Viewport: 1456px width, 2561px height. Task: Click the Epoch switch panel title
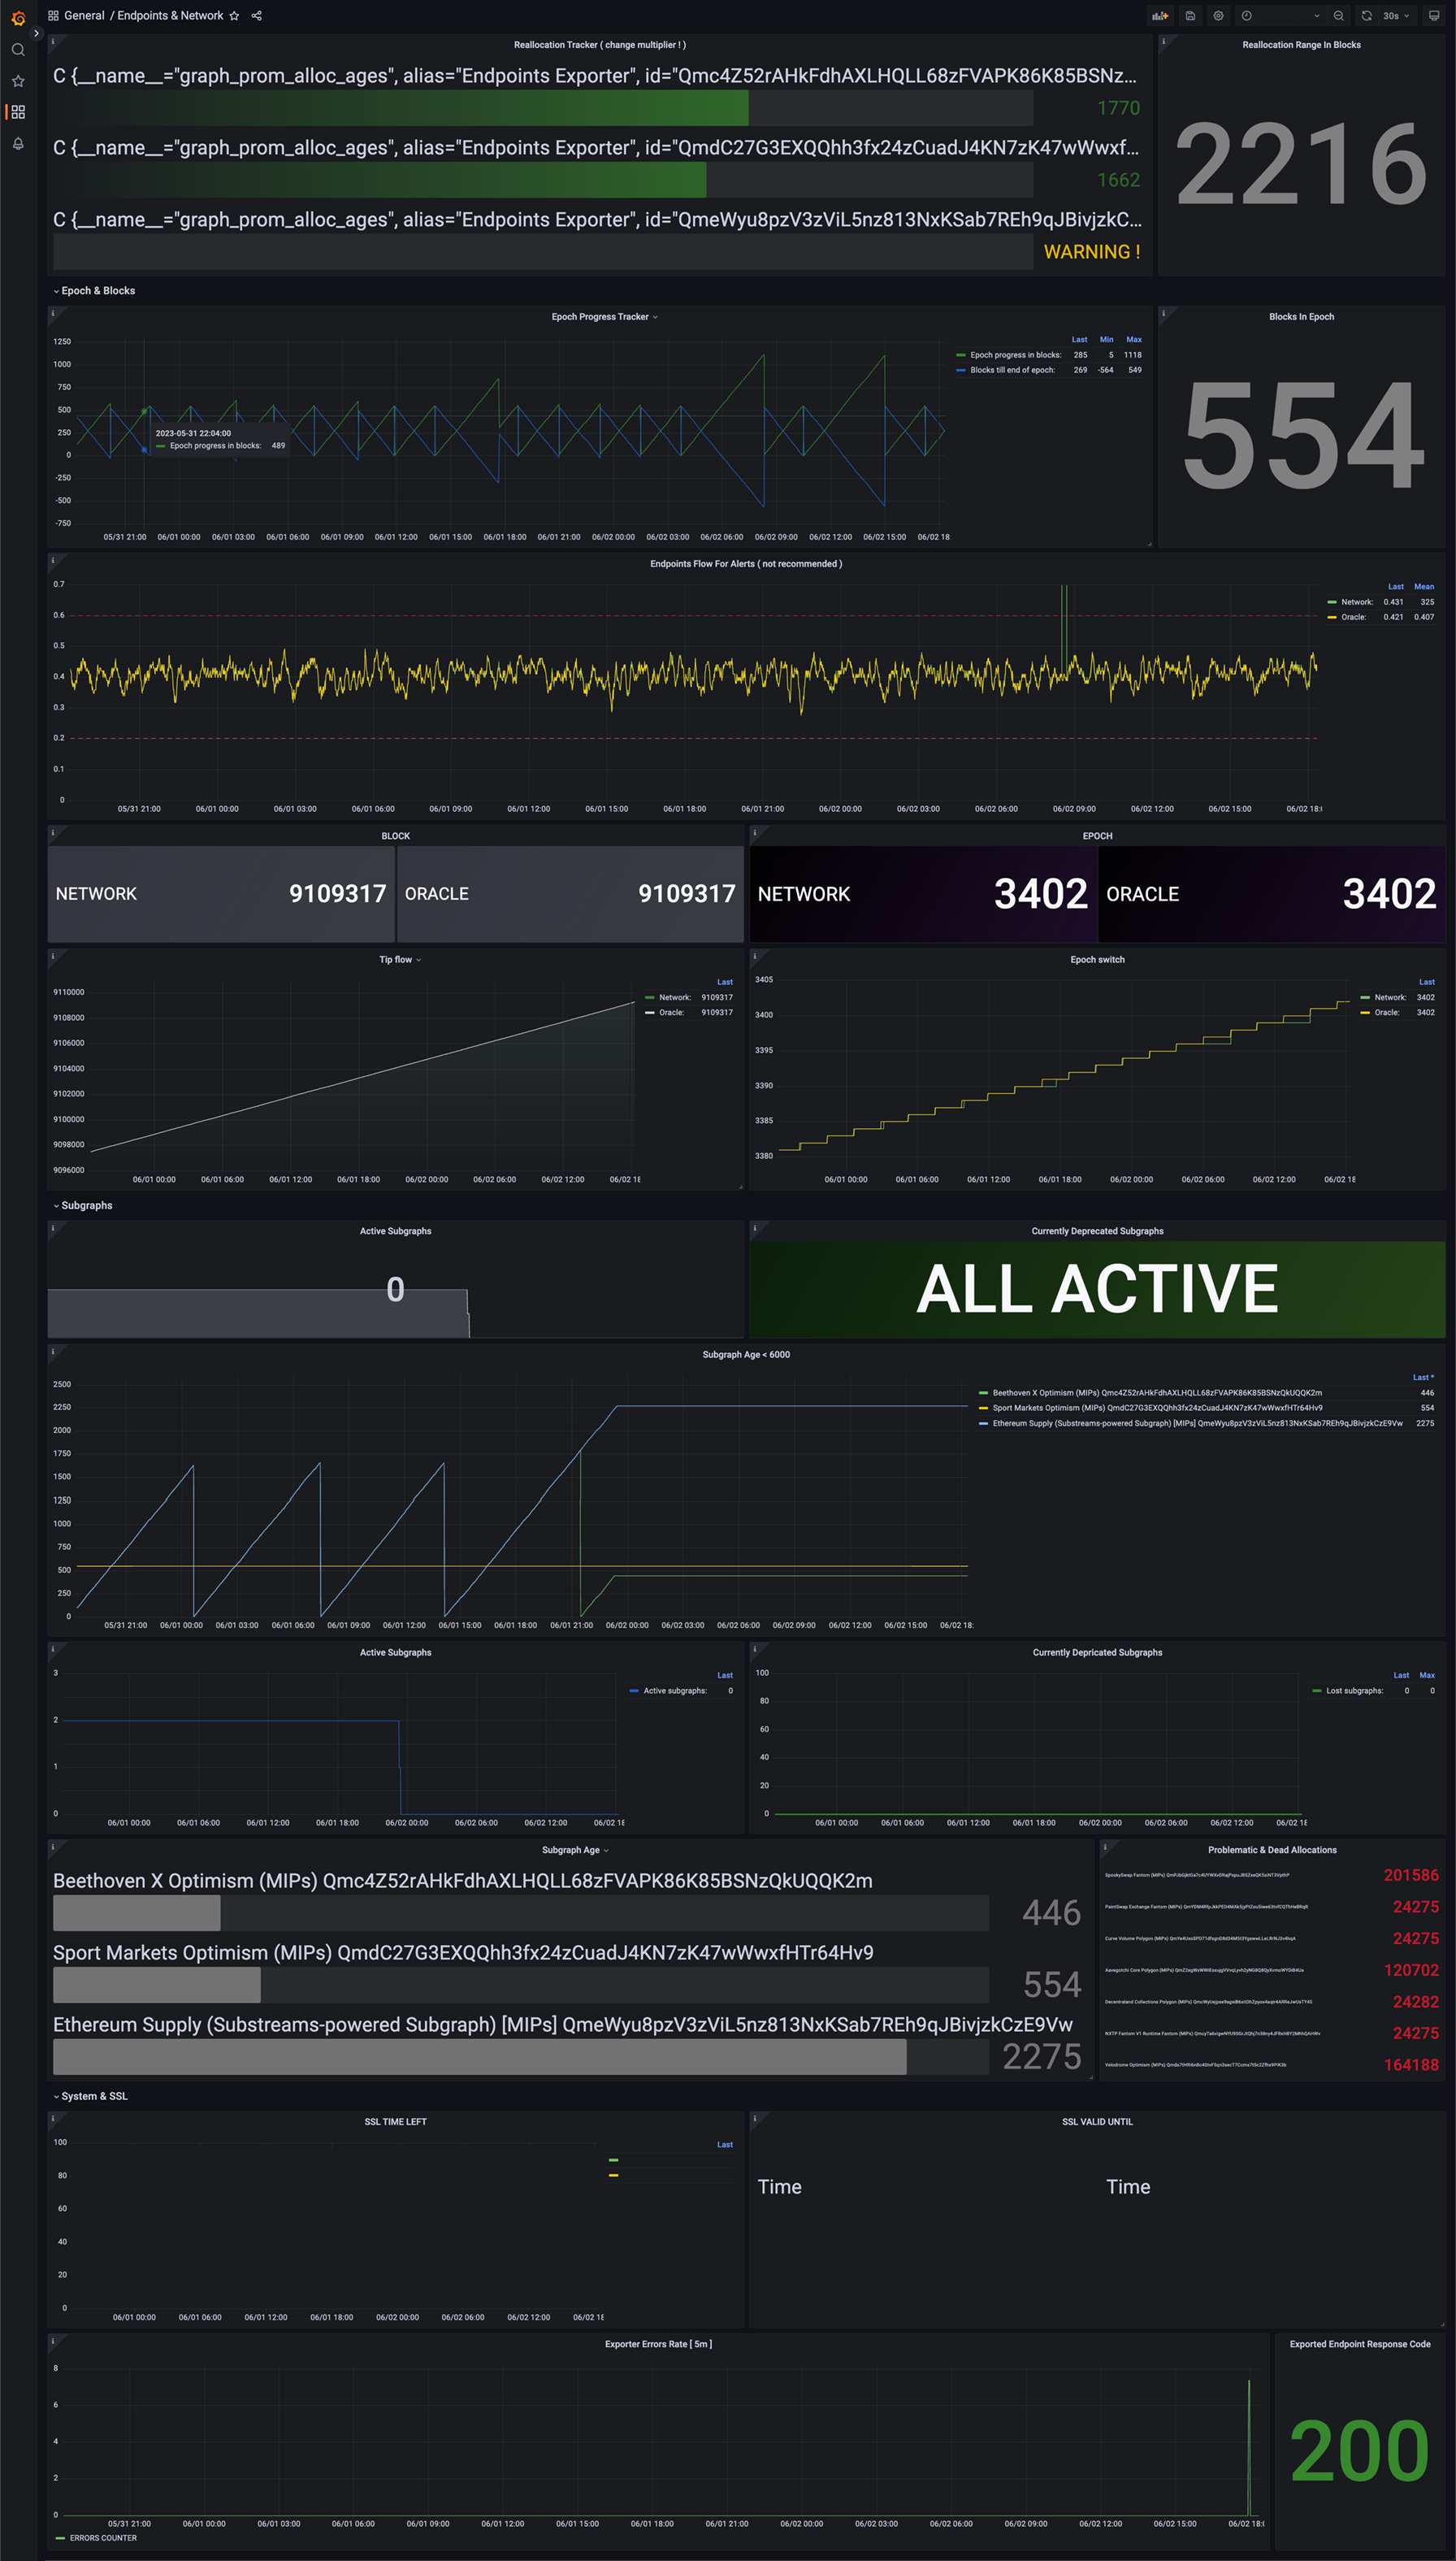(x=1097, y=960)
